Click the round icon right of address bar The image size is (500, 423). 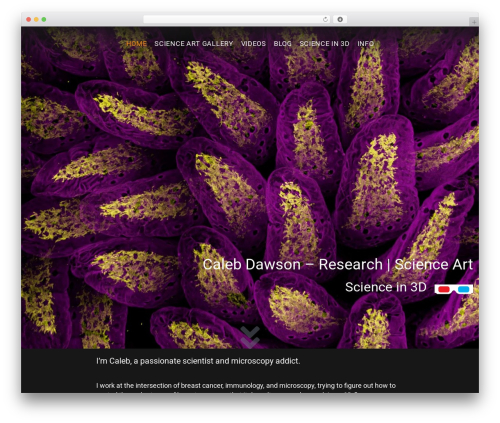click(x=340, y=19)
